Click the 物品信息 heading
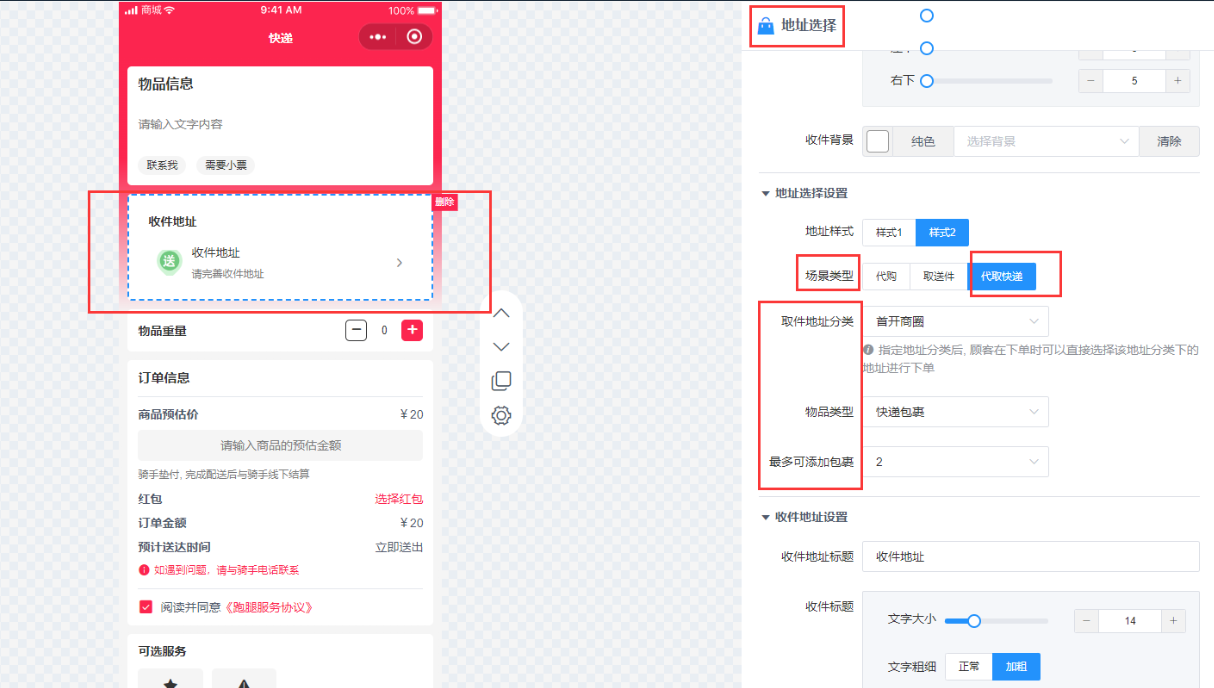The image size is (1214, 688). [x=166, y=85]
